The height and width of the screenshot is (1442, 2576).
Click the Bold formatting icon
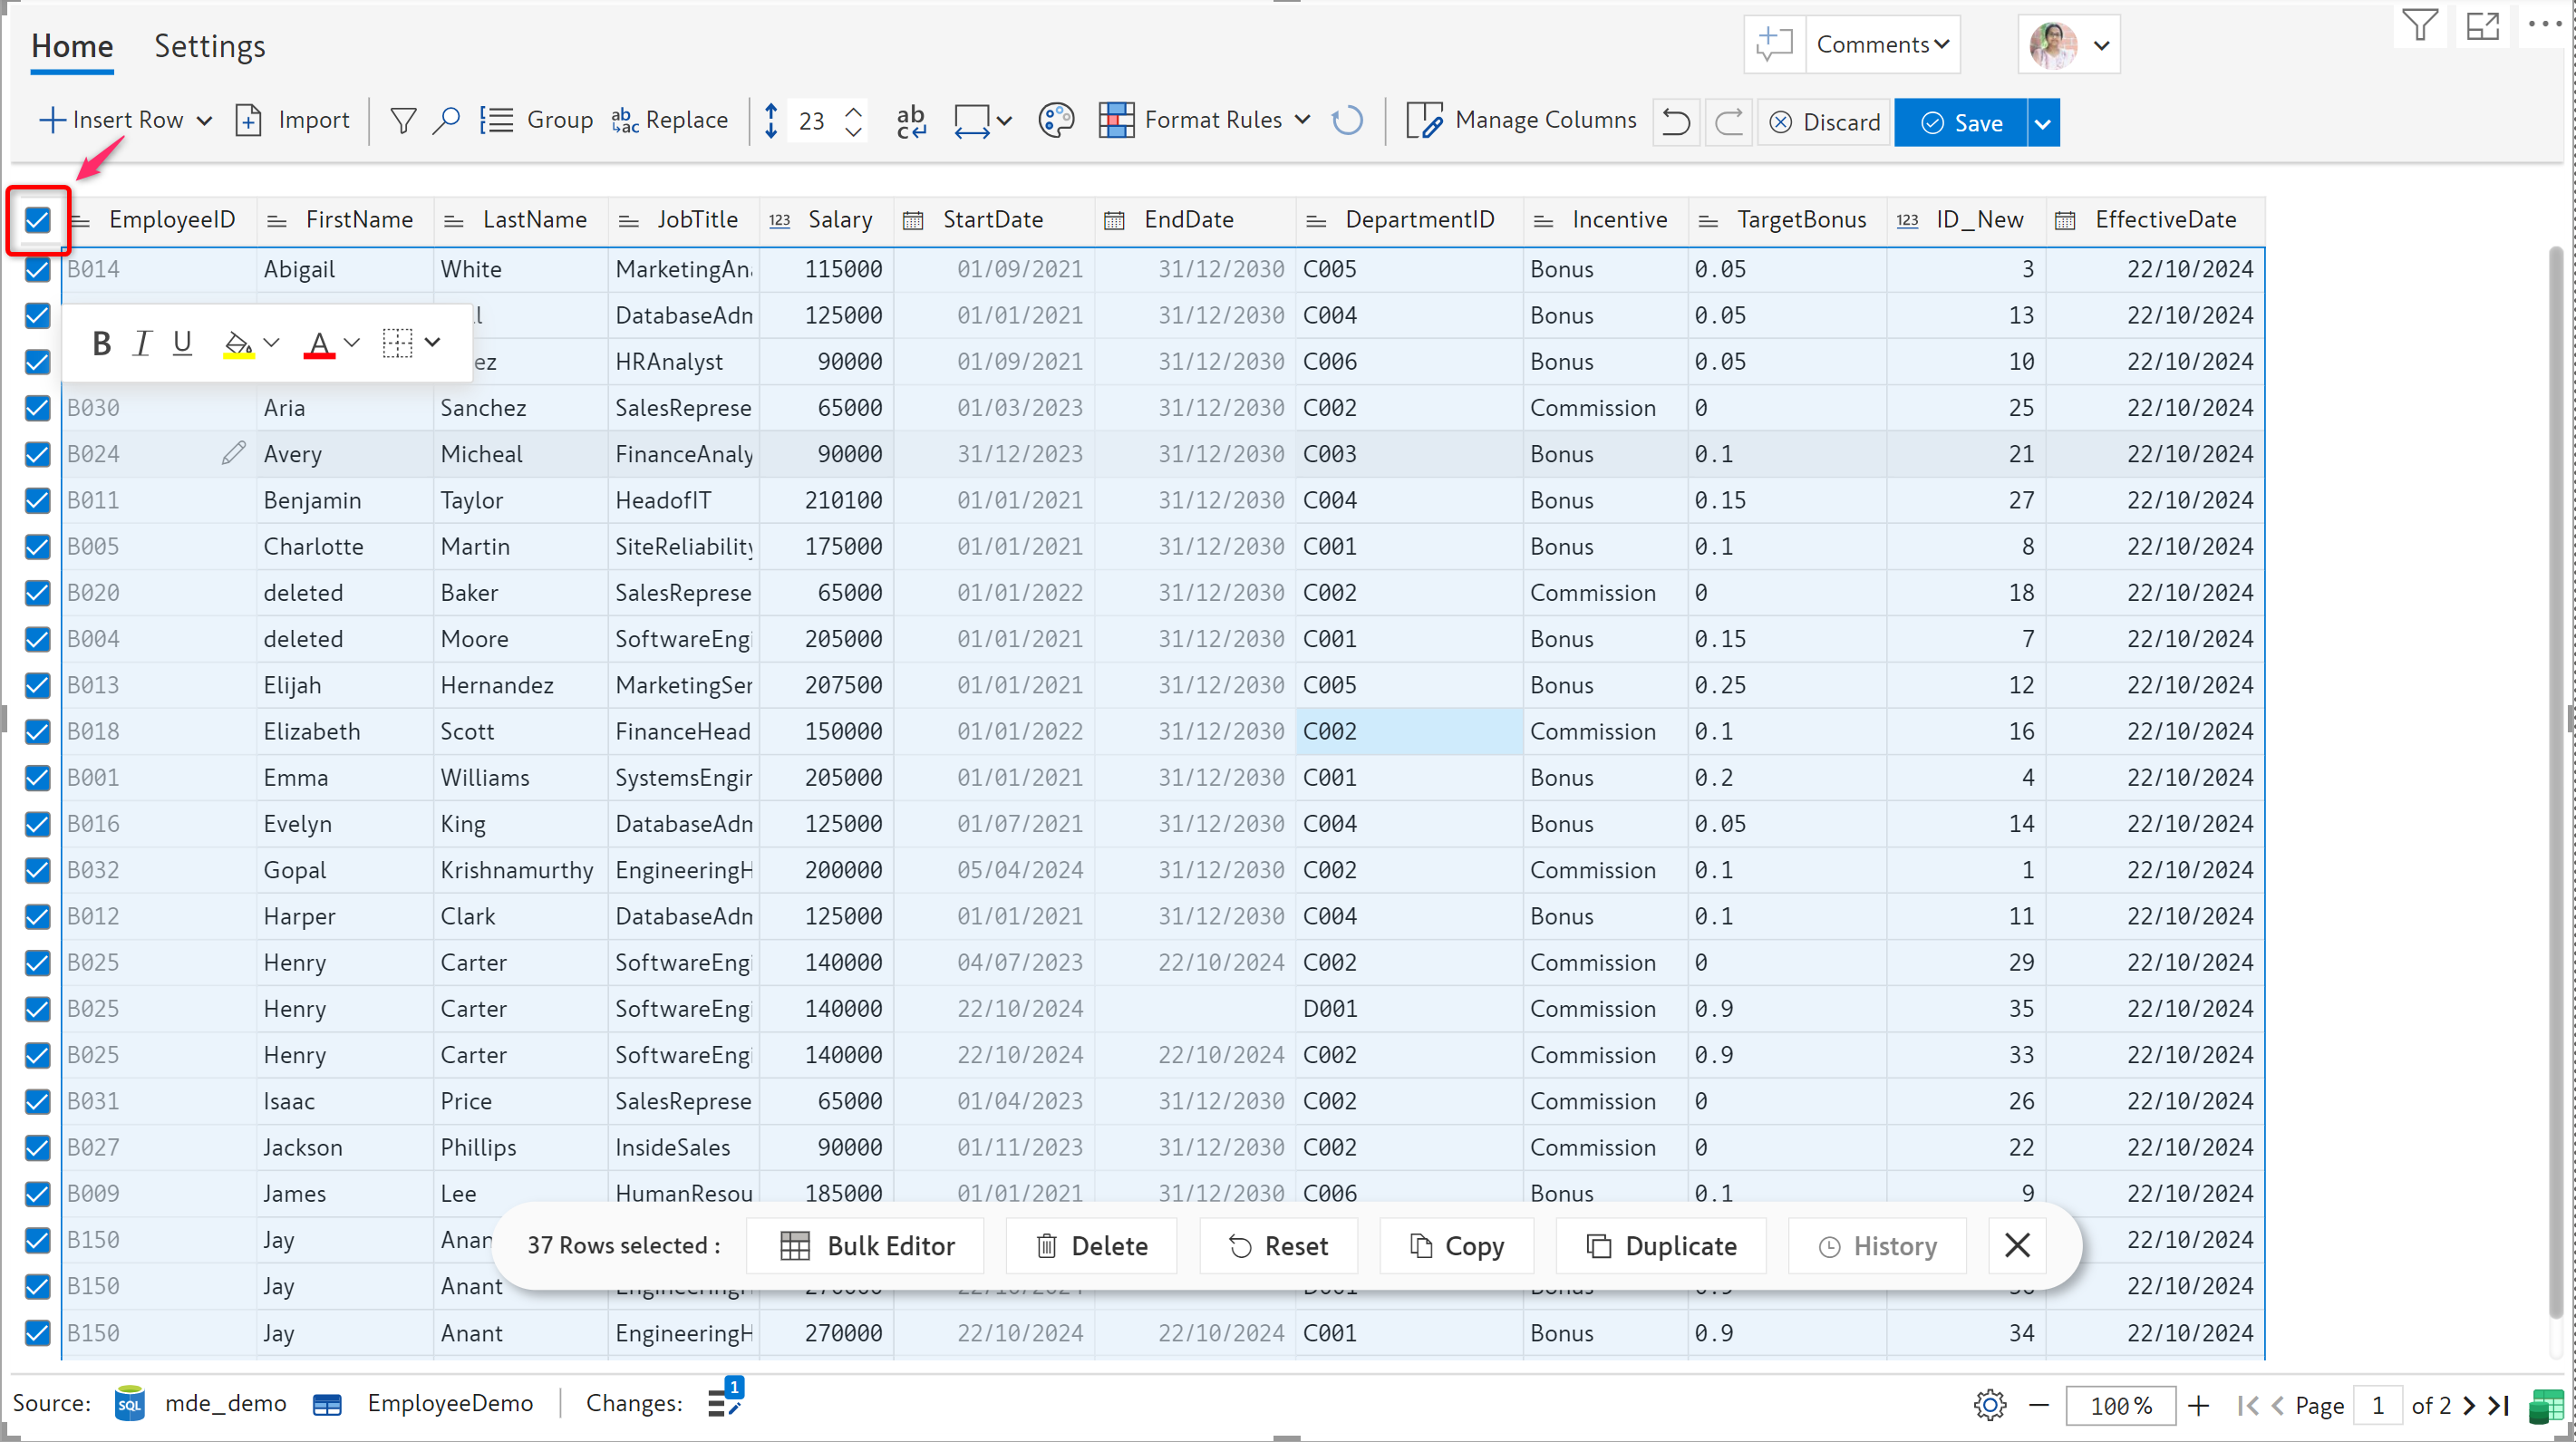coord(101,343)
